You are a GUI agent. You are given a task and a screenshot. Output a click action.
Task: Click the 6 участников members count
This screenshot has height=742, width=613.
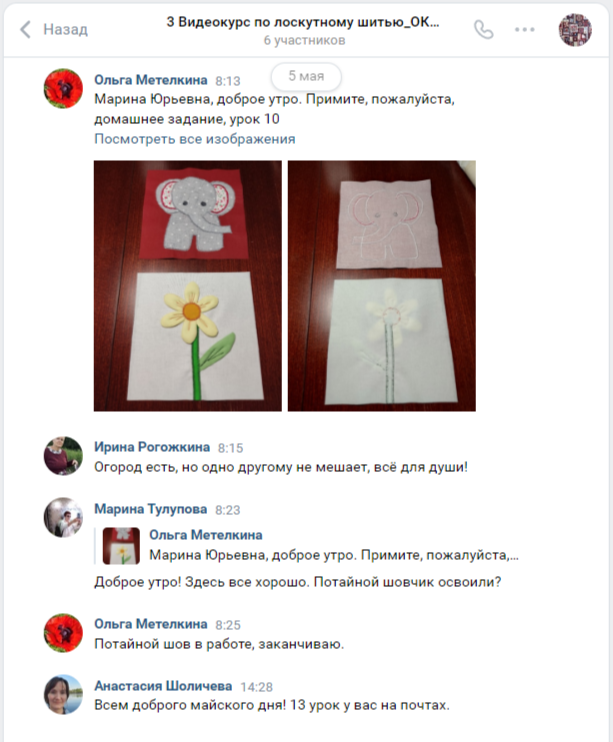coord(304,41)
